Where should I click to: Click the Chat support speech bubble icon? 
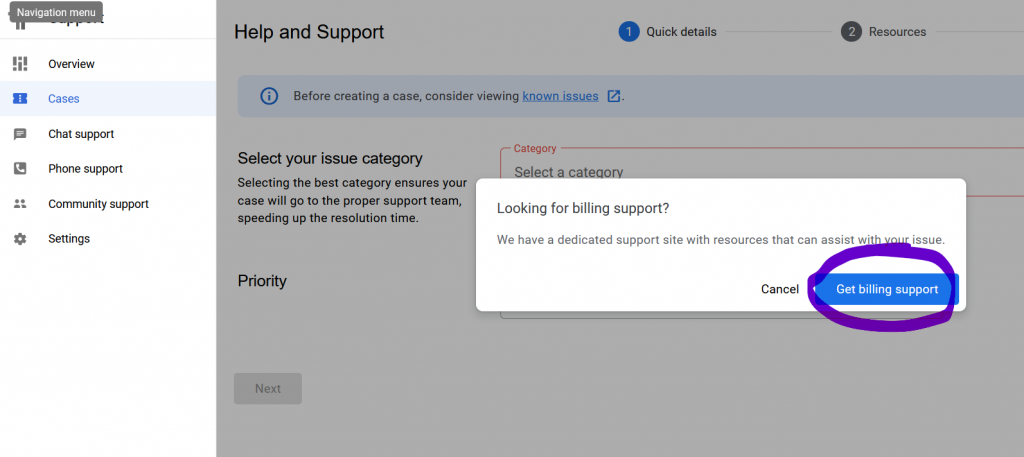point(20,134)
